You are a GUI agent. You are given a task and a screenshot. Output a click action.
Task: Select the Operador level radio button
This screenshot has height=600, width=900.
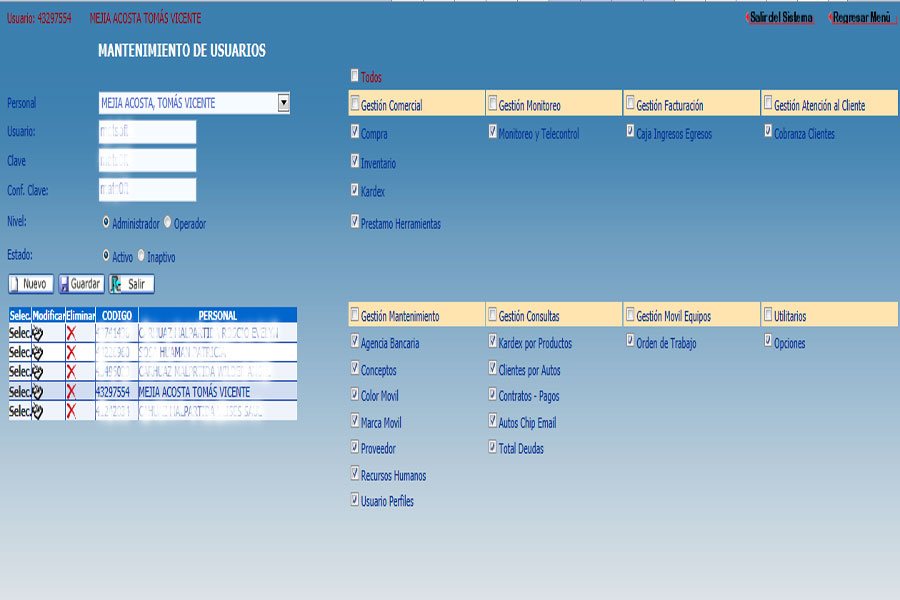(168, 222)
